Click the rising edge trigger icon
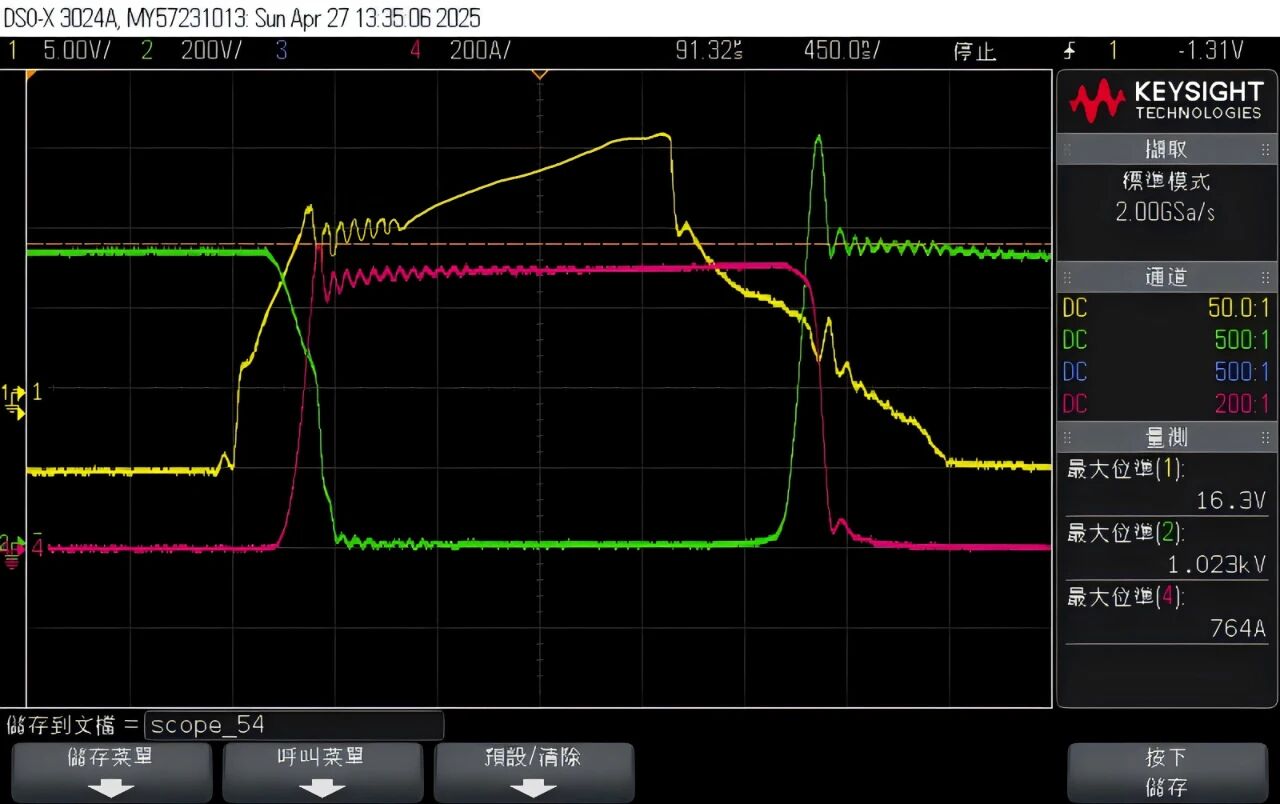This screenshot has height=804, width=1280. click(1069, 51)
